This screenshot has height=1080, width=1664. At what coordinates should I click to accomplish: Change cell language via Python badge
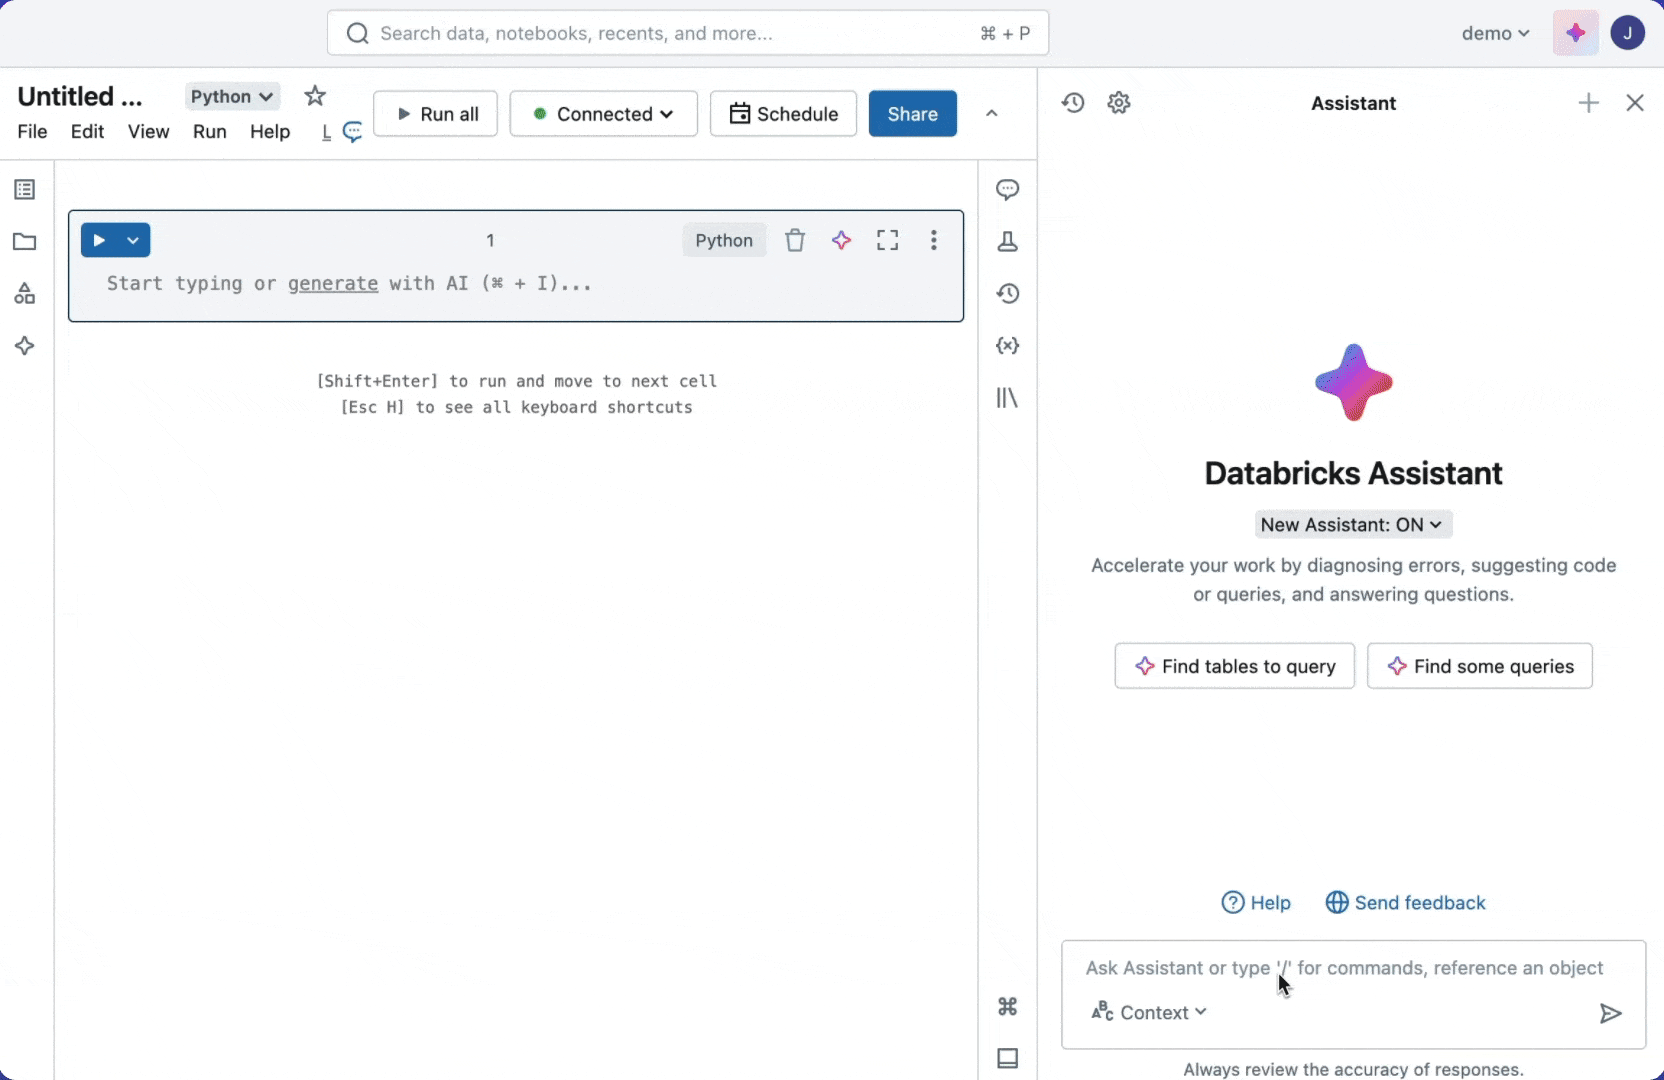point(724,240)
